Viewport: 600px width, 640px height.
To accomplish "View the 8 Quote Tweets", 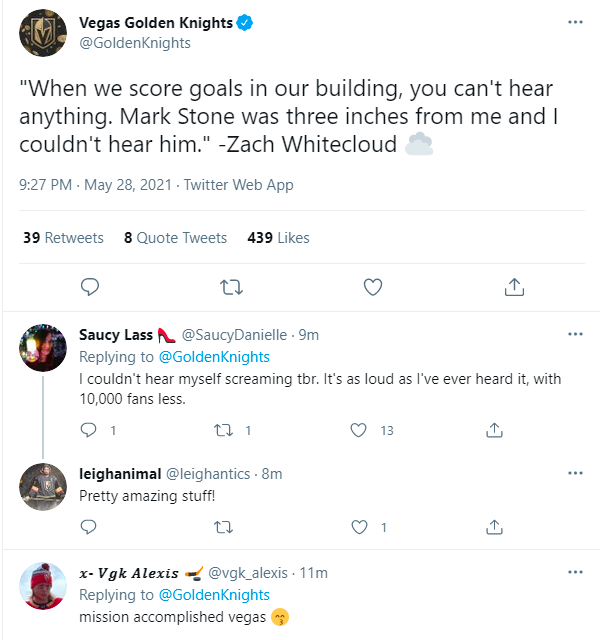I will point(175,238).
